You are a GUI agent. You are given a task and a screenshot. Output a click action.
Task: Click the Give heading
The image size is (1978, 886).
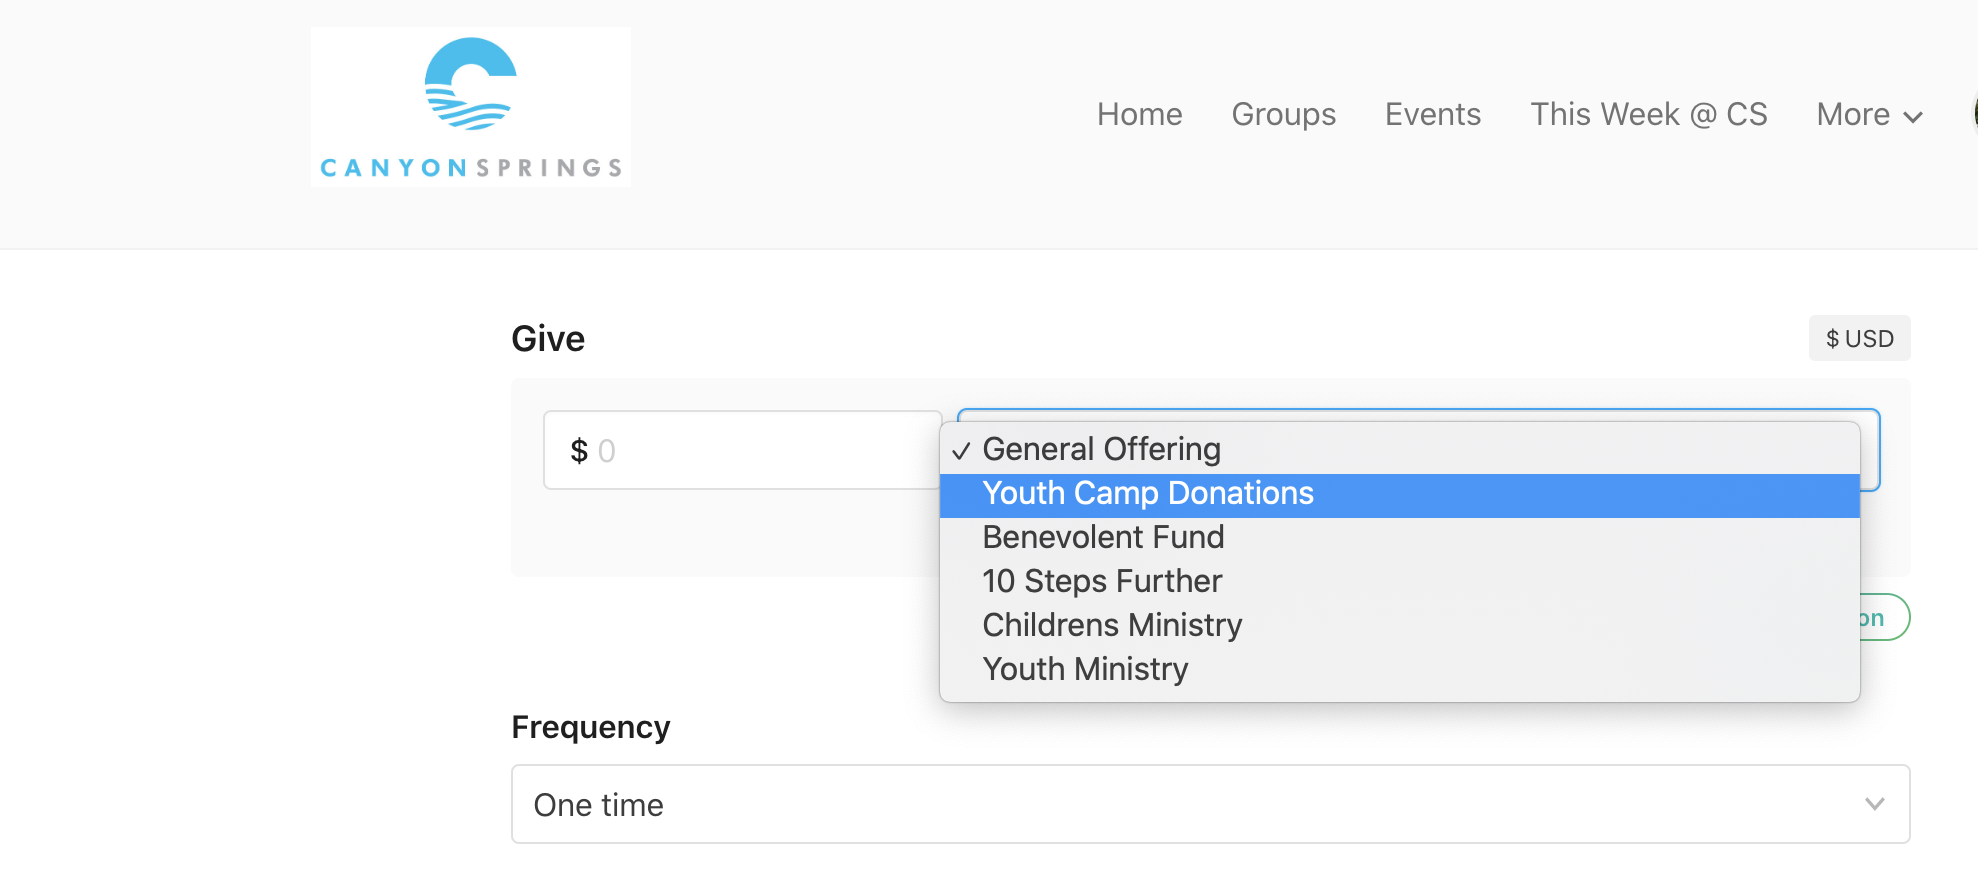coord(548,339)
